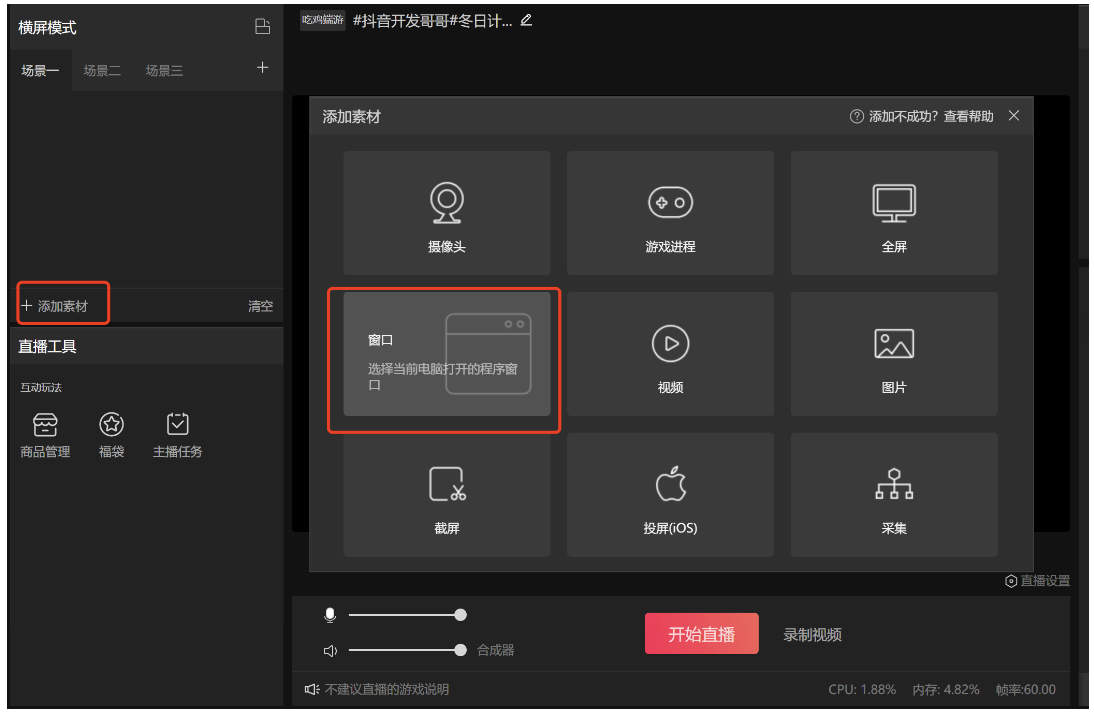Edit the stream title with pencil icon
Screen dimensions: 1094x715
pyautogui.click(x=527, y=20)
